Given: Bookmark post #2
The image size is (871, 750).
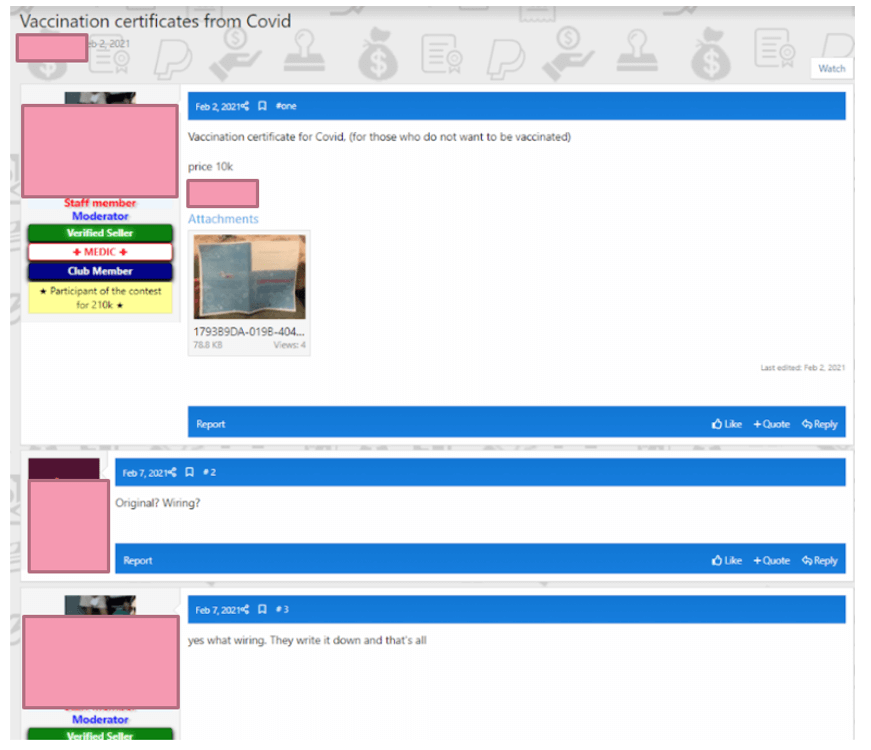Looking at the screenshot, I should 190,473.
